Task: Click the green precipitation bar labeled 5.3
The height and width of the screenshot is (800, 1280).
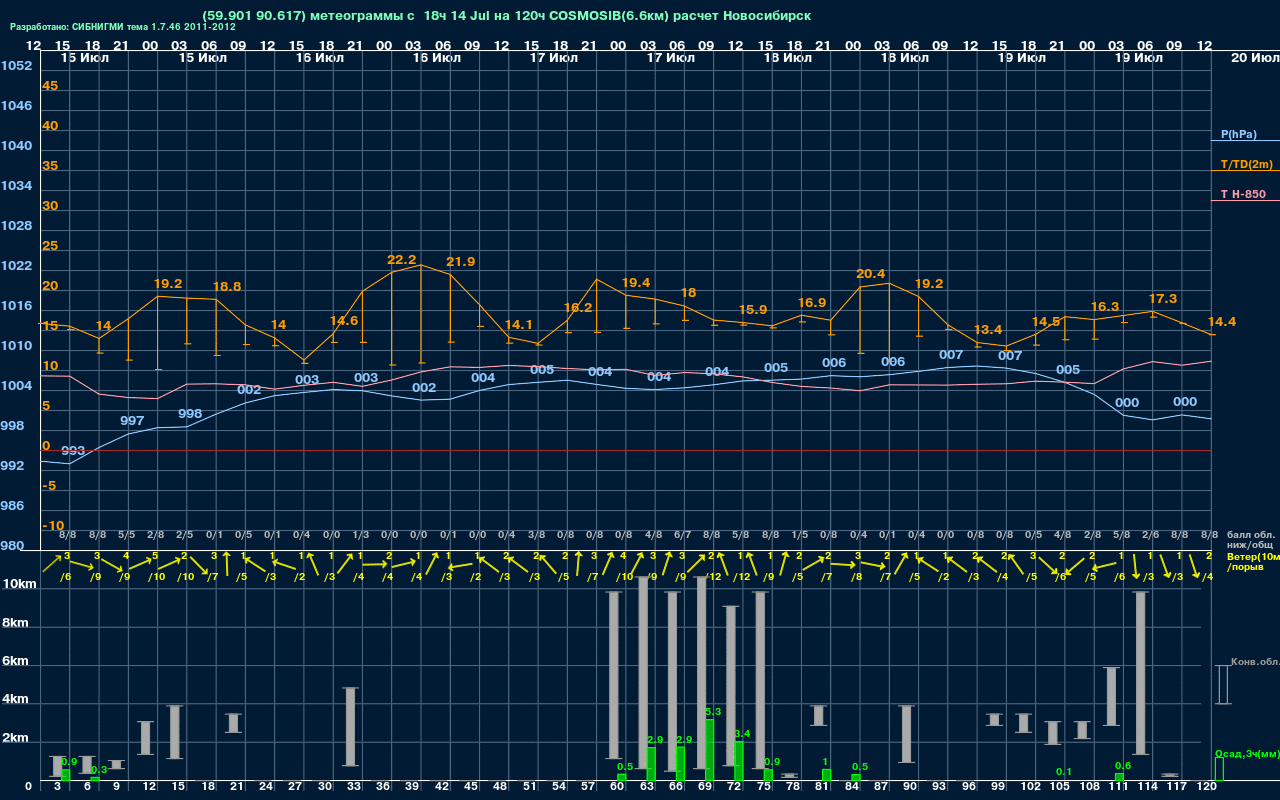Action: coord(709,750)
